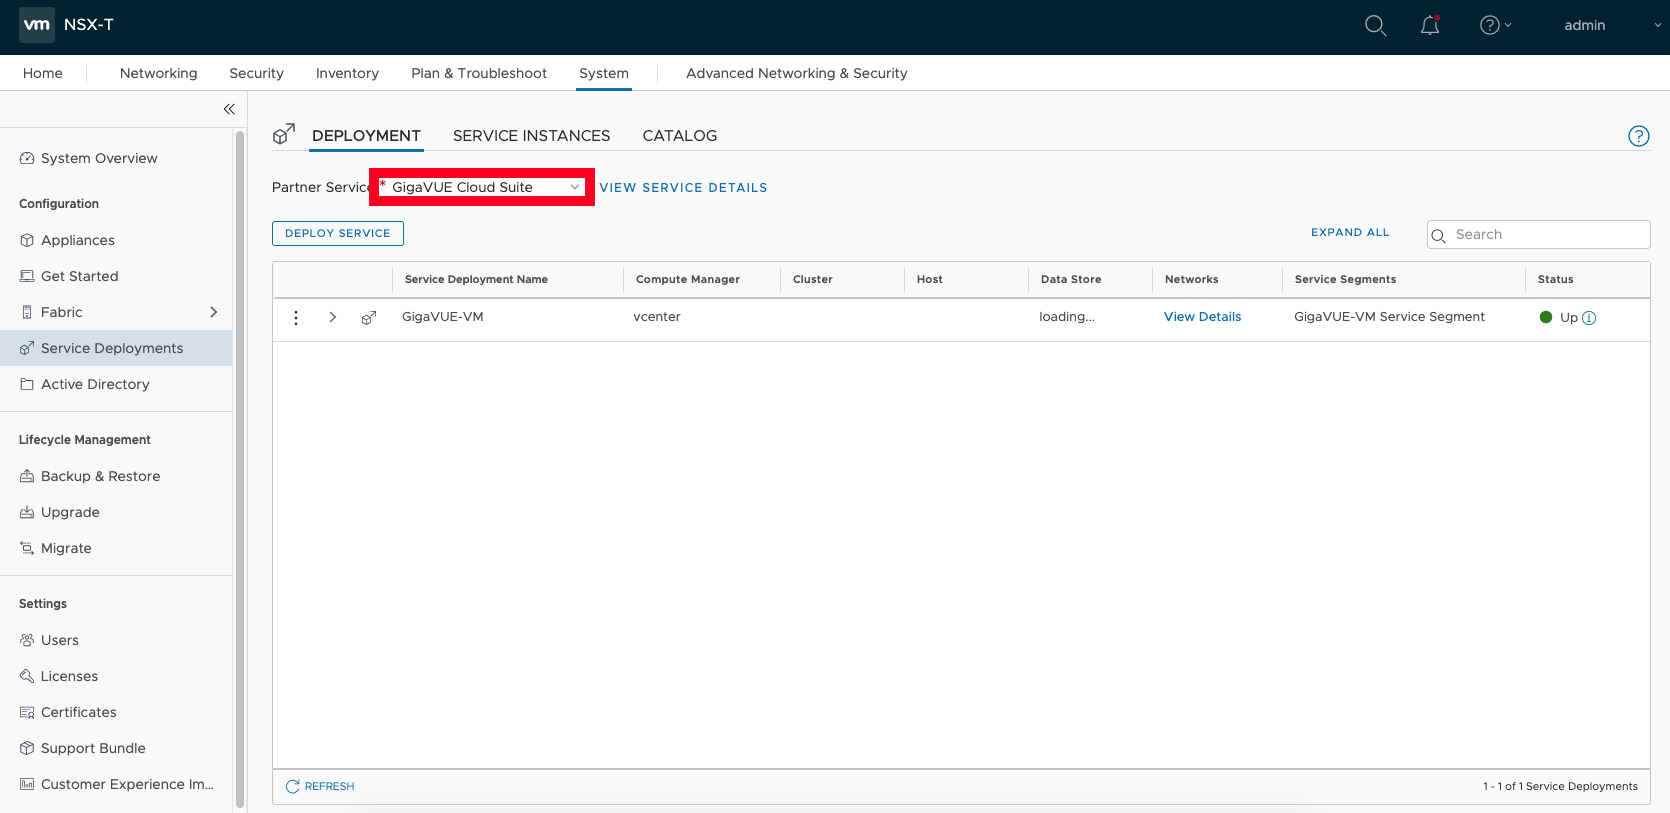Click the Compute Manager column header

(x=688, y=279)
